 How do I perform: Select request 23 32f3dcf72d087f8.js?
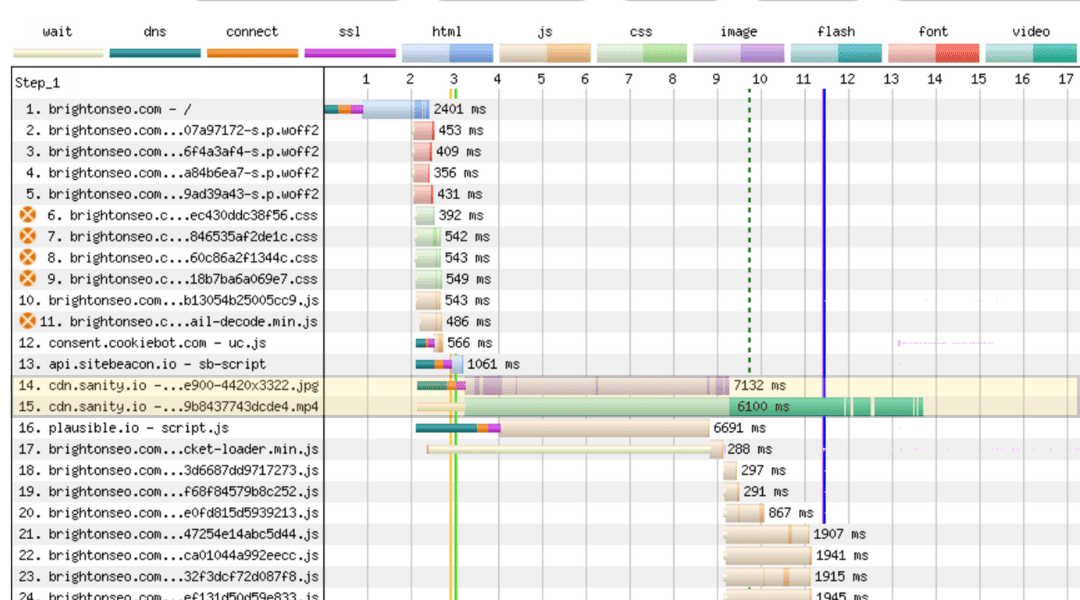pos(168,577)
